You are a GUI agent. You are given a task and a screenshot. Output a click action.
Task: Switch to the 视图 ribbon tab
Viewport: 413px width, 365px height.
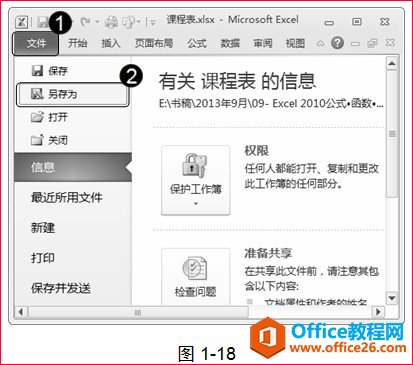pos(295,43)
